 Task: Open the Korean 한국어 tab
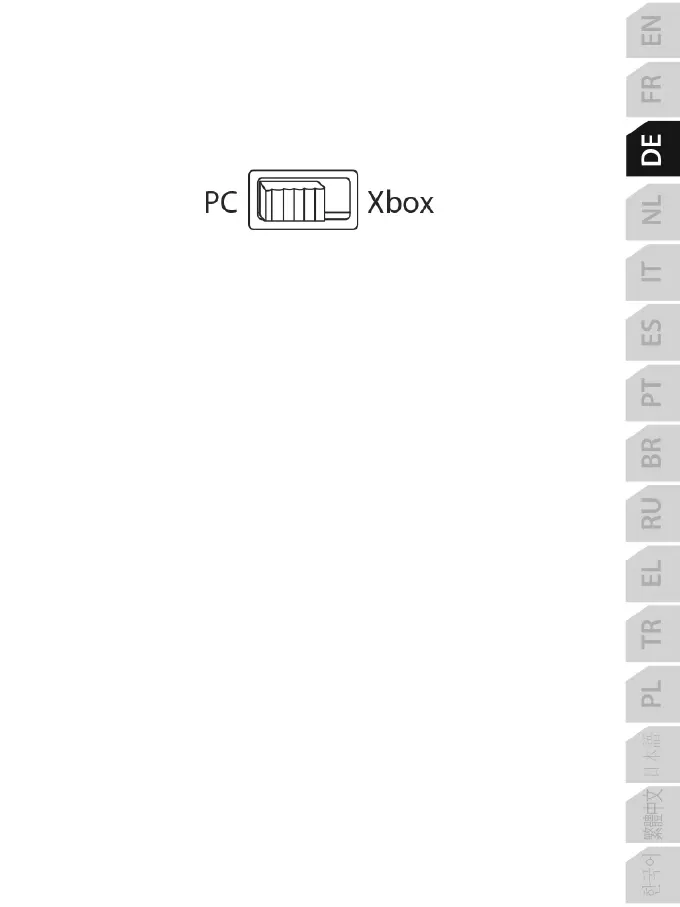653,876
